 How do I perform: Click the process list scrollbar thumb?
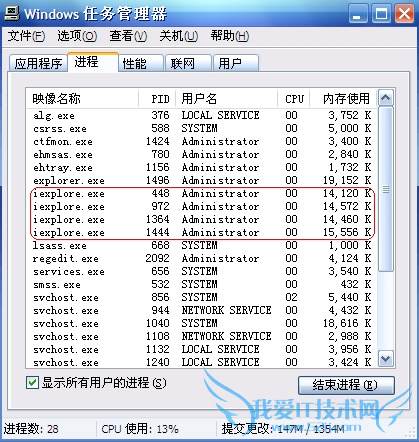pos(386,189)
